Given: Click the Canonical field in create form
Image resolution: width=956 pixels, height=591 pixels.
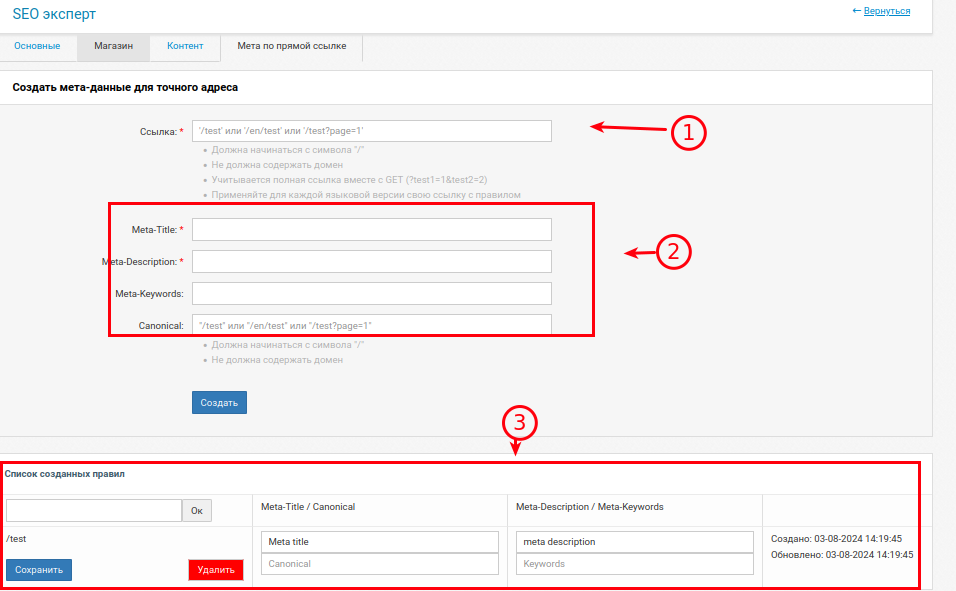Looking at the screenshot, I should pos(372,325).
